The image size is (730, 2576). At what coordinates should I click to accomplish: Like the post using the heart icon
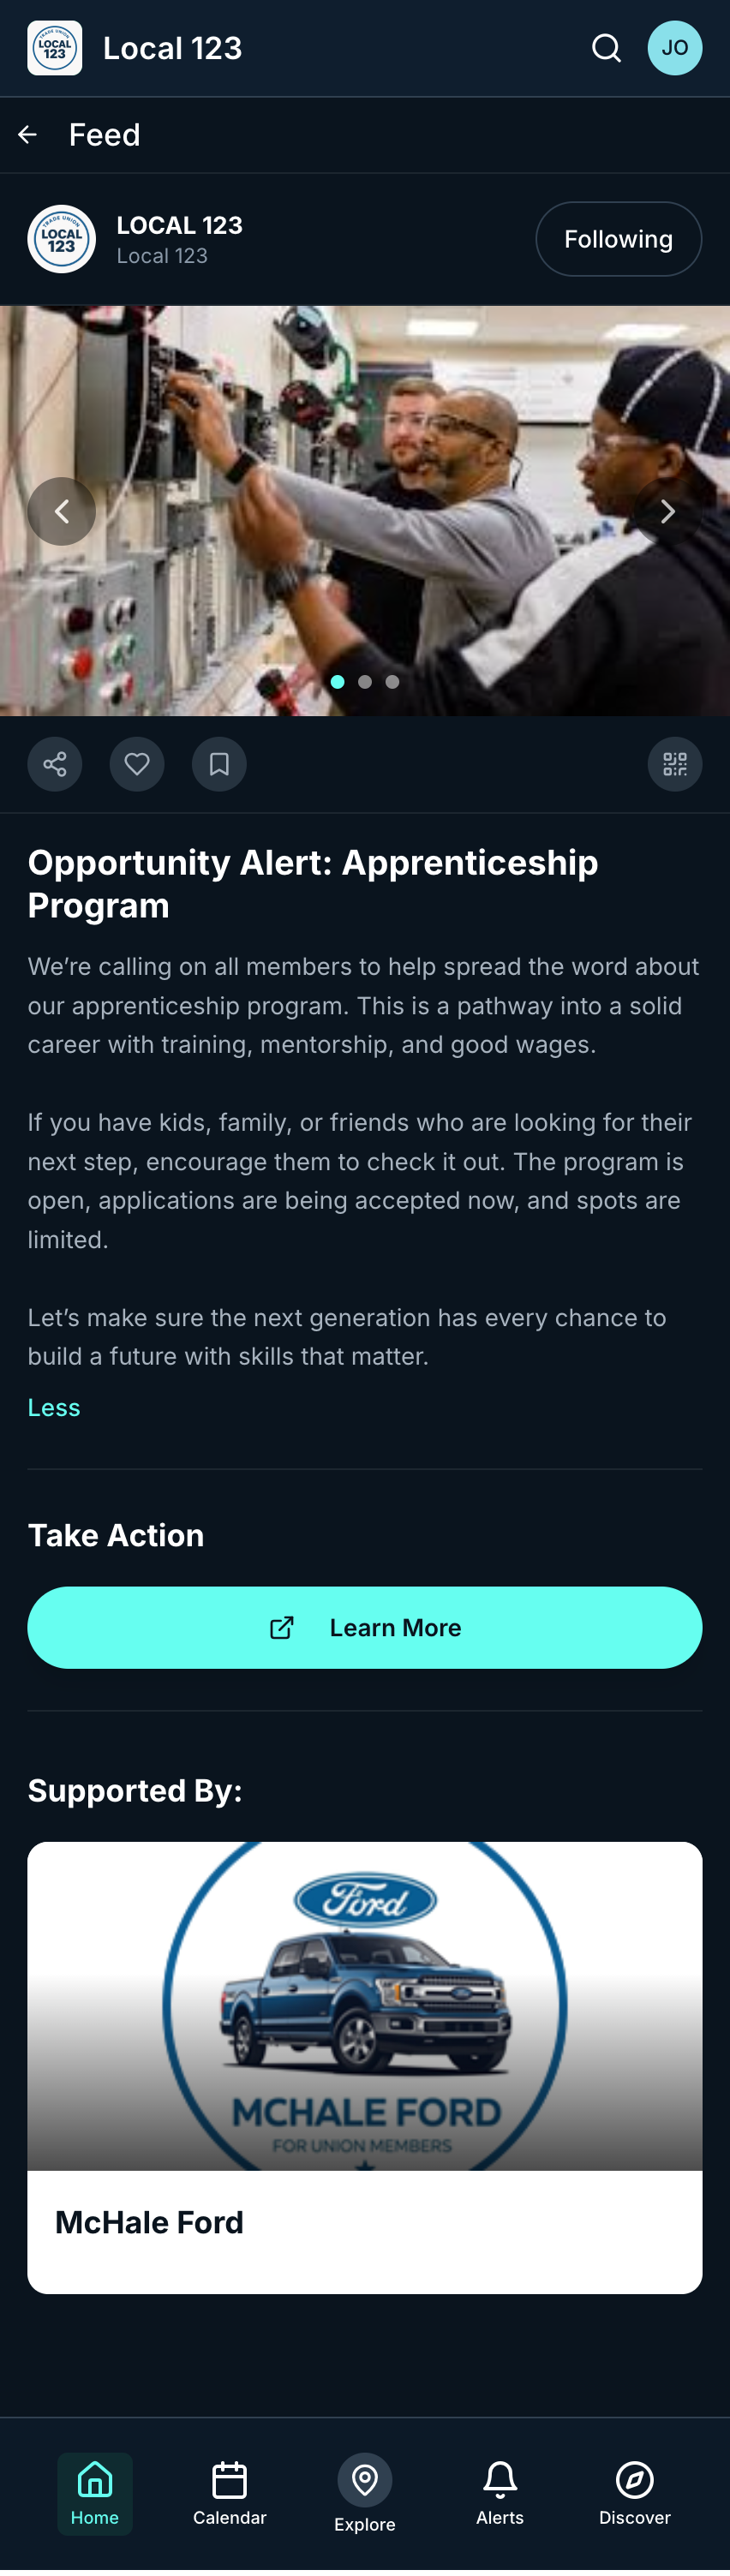(x=136, y=763)
